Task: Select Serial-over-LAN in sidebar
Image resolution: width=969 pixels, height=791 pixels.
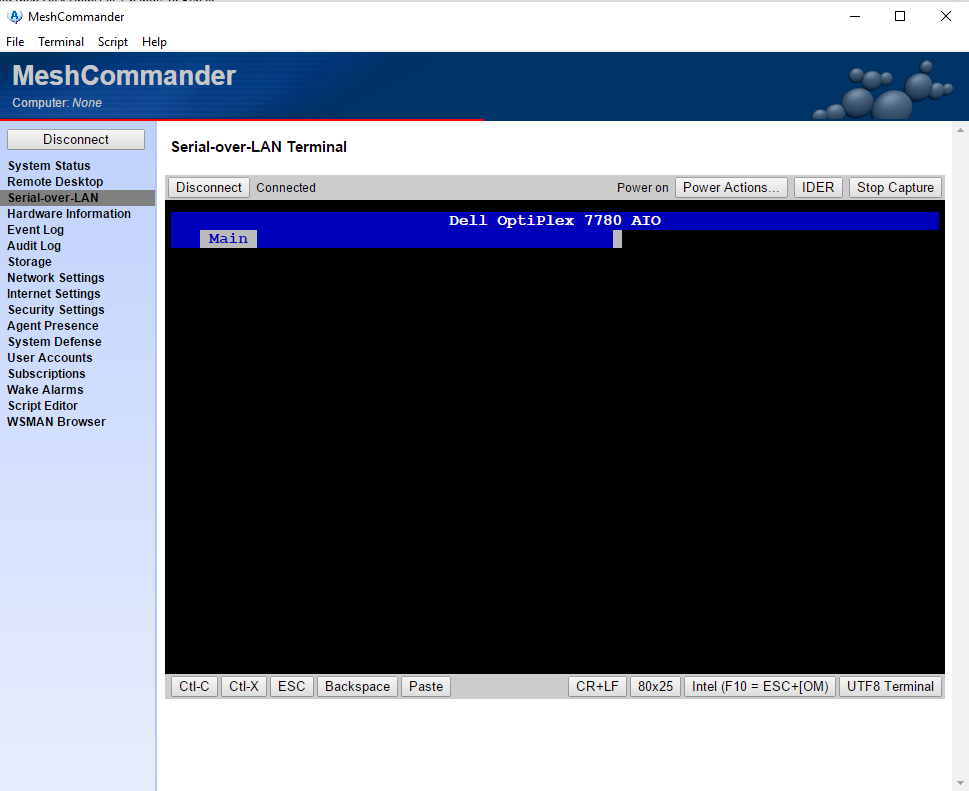Action: pos(77,198)
